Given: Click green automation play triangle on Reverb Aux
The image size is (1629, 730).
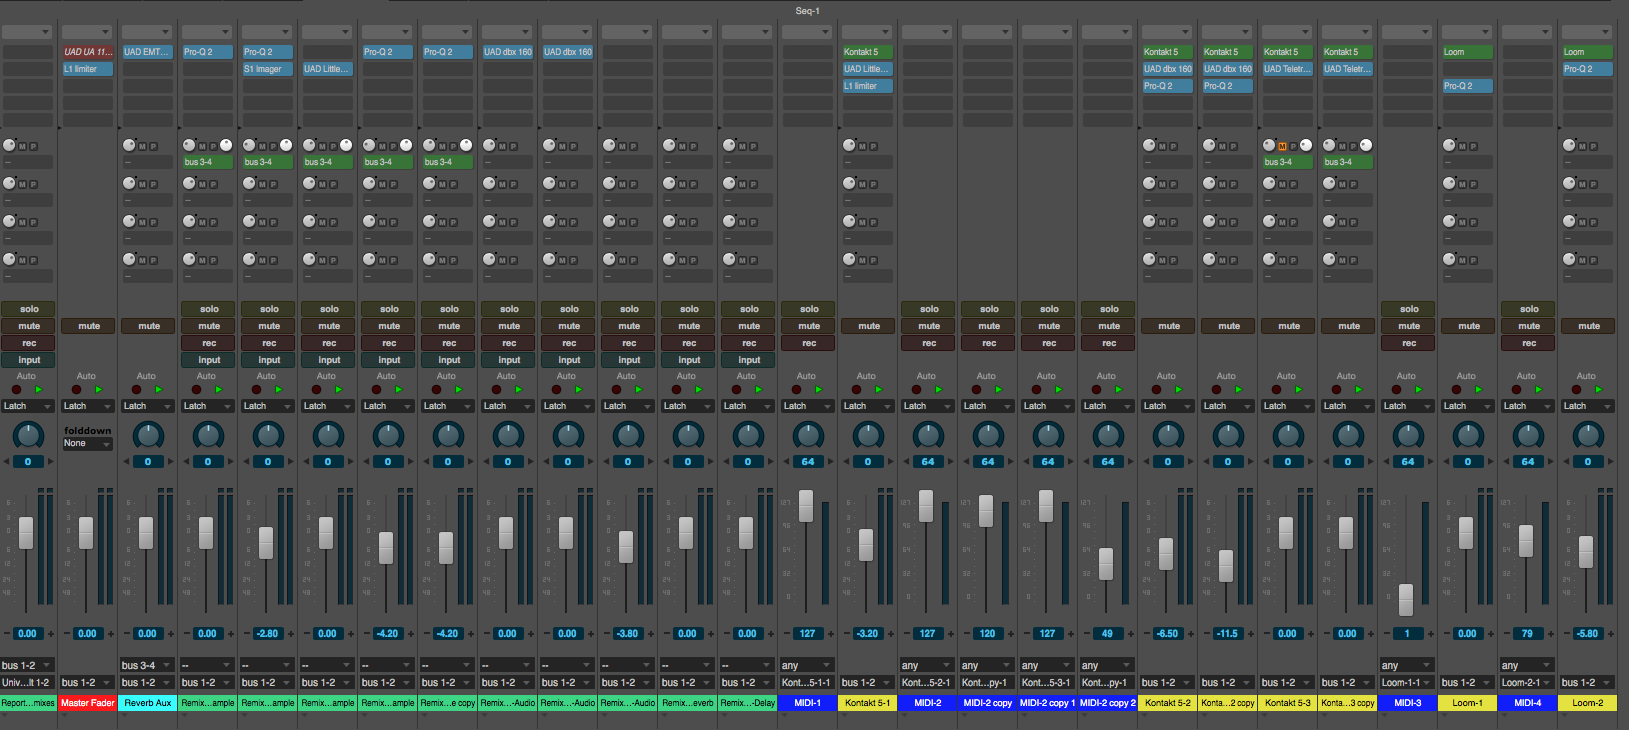Looking at the screenshot, I should tap(158, 389).
